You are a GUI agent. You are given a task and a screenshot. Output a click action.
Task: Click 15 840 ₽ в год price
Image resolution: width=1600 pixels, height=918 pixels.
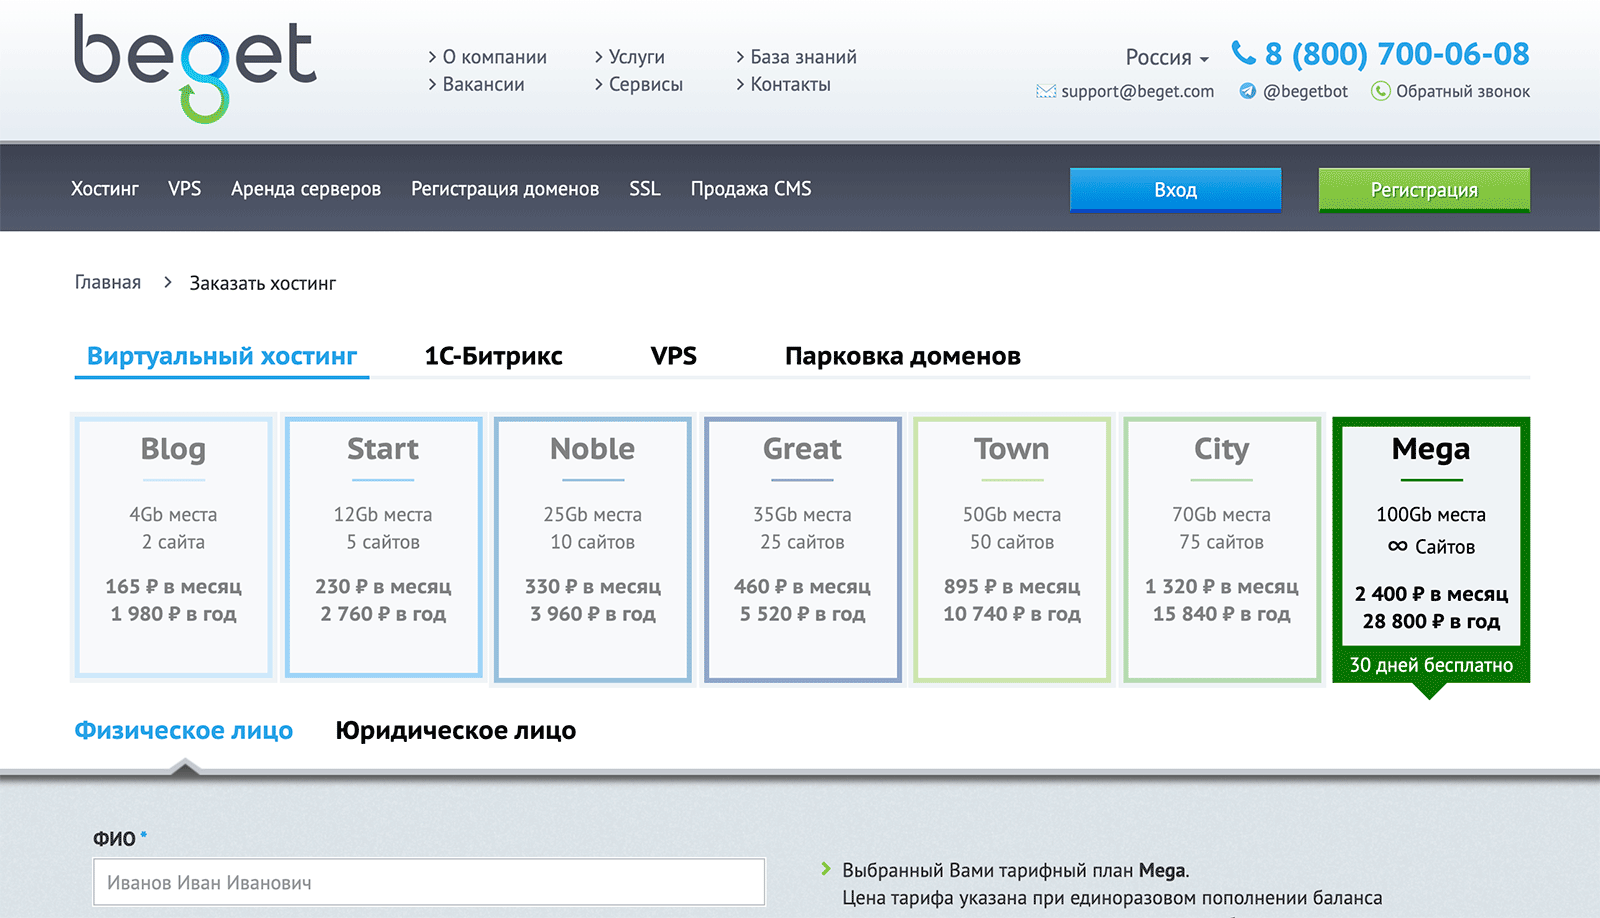coord(1221,613)
